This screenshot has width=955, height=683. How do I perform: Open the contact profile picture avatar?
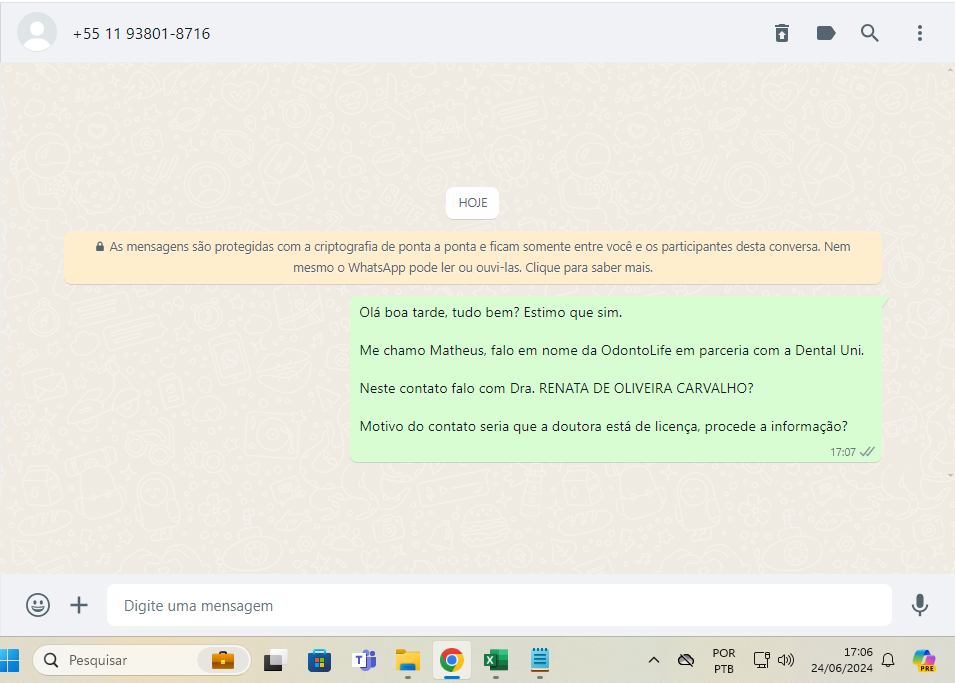click(x=37, y=32)
